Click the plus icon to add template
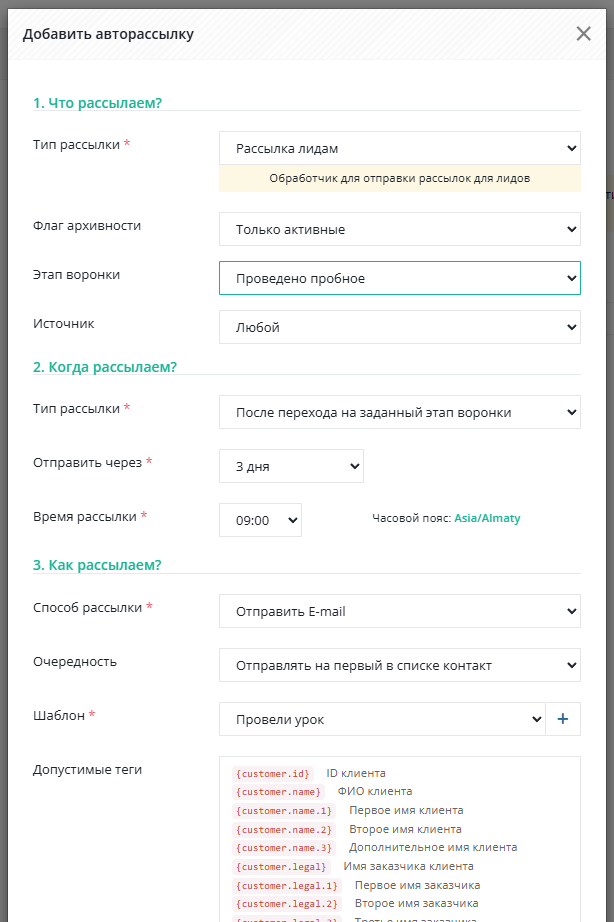The height and width of the screenshot is (922, 614). 562,719
